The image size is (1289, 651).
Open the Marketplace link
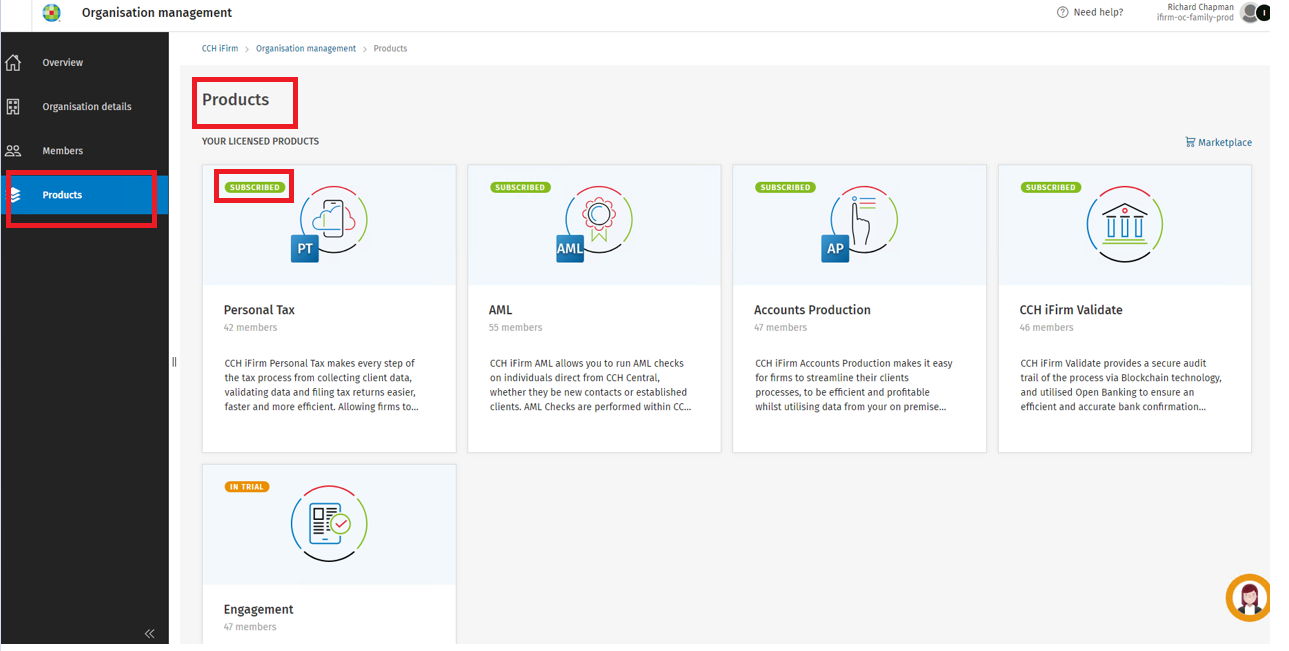point(1225,143)
